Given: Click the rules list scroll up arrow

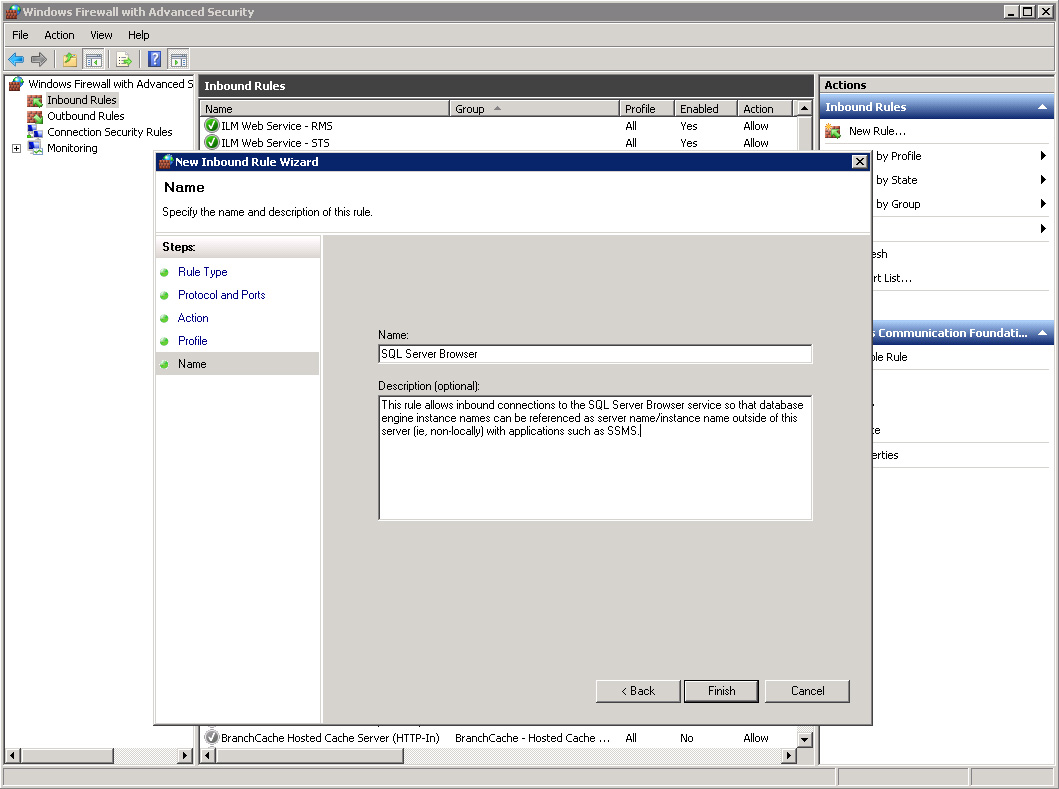Looking at the screenshot, I should (x=804, y=109).
